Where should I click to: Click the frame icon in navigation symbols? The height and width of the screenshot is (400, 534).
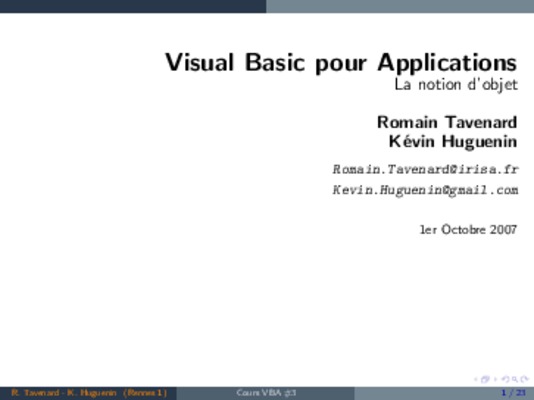point(485,379)
